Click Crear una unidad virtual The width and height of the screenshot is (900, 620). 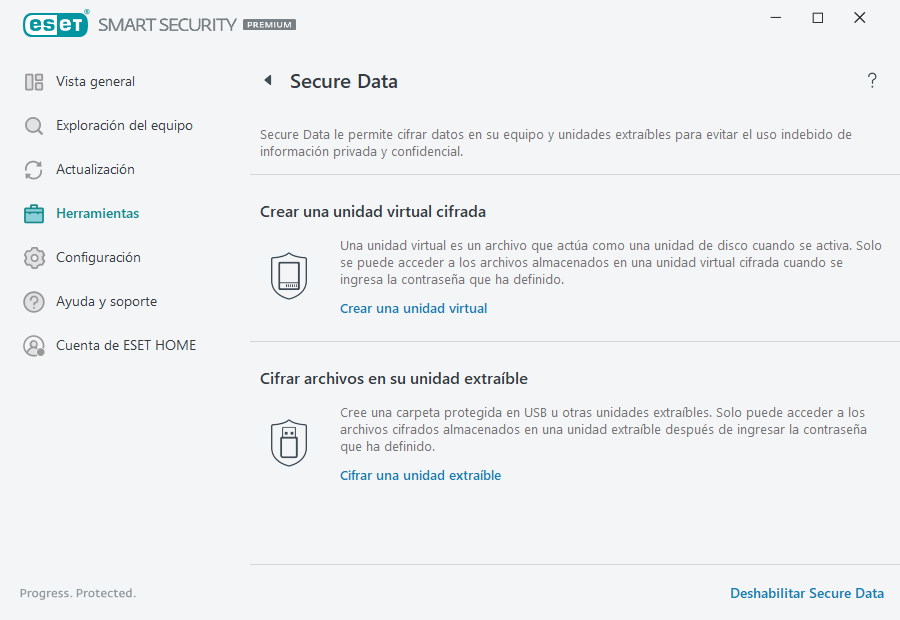413,308
